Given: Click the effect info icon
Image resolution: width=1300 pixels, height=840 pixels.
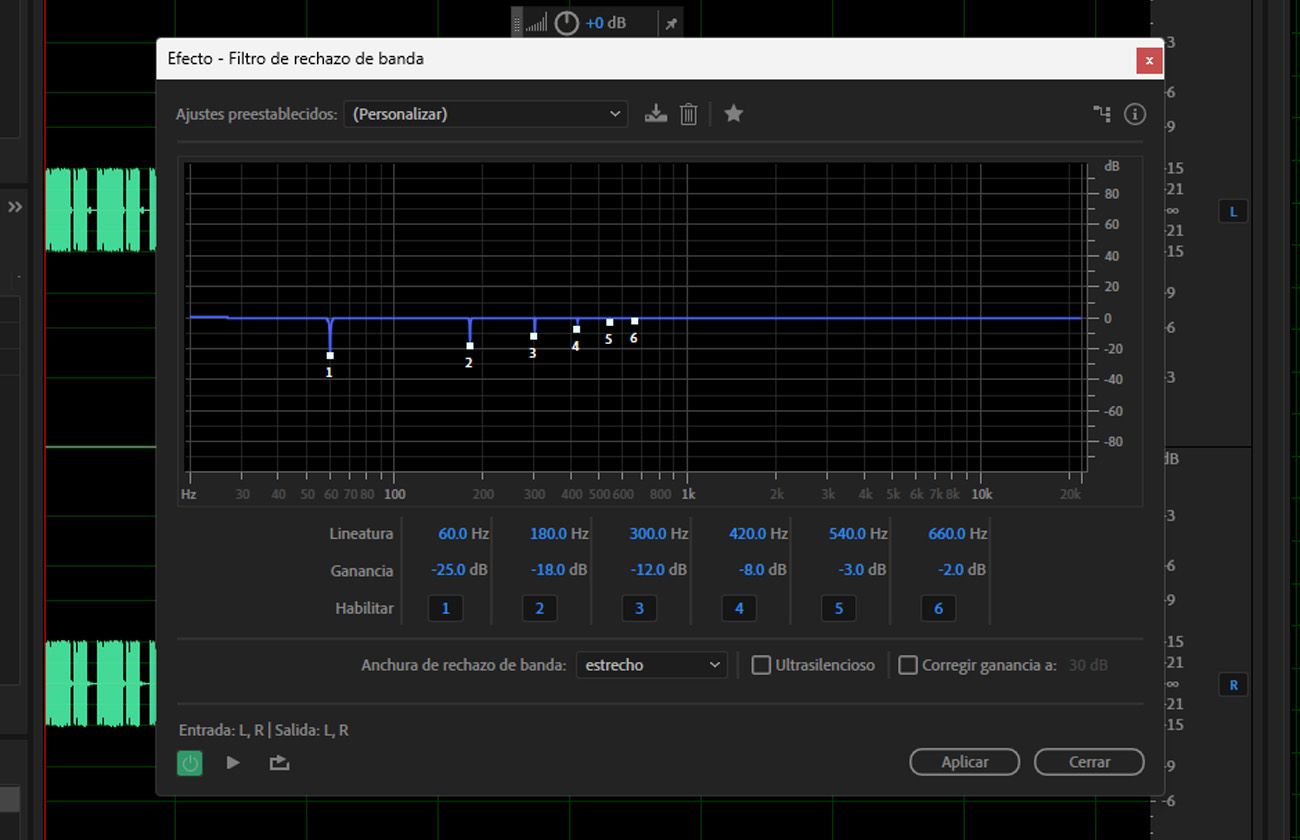Looking at the screenshot, I should (1134, 114).
